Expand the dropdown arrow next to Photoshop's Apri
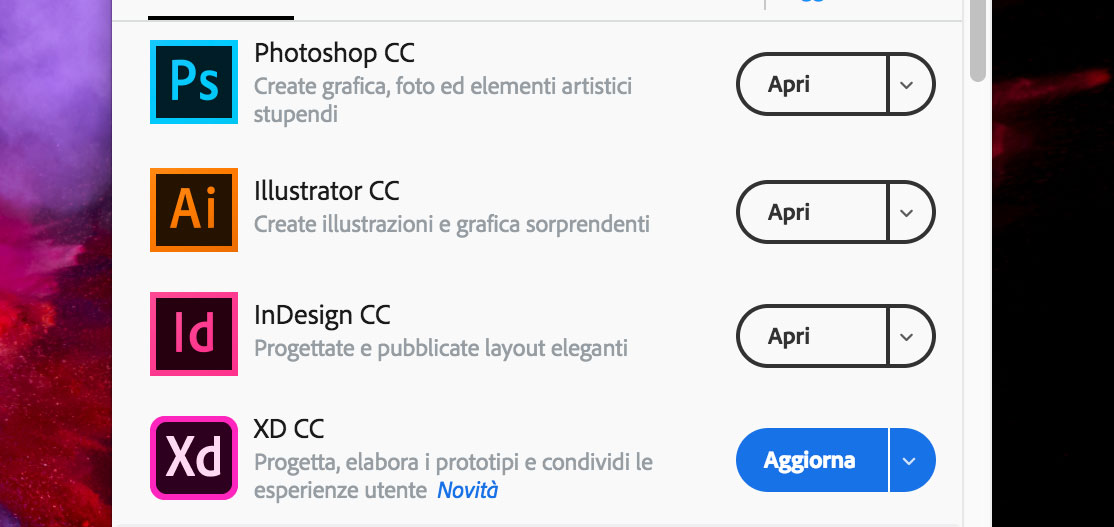1114x527 pixels. point(912,84)
